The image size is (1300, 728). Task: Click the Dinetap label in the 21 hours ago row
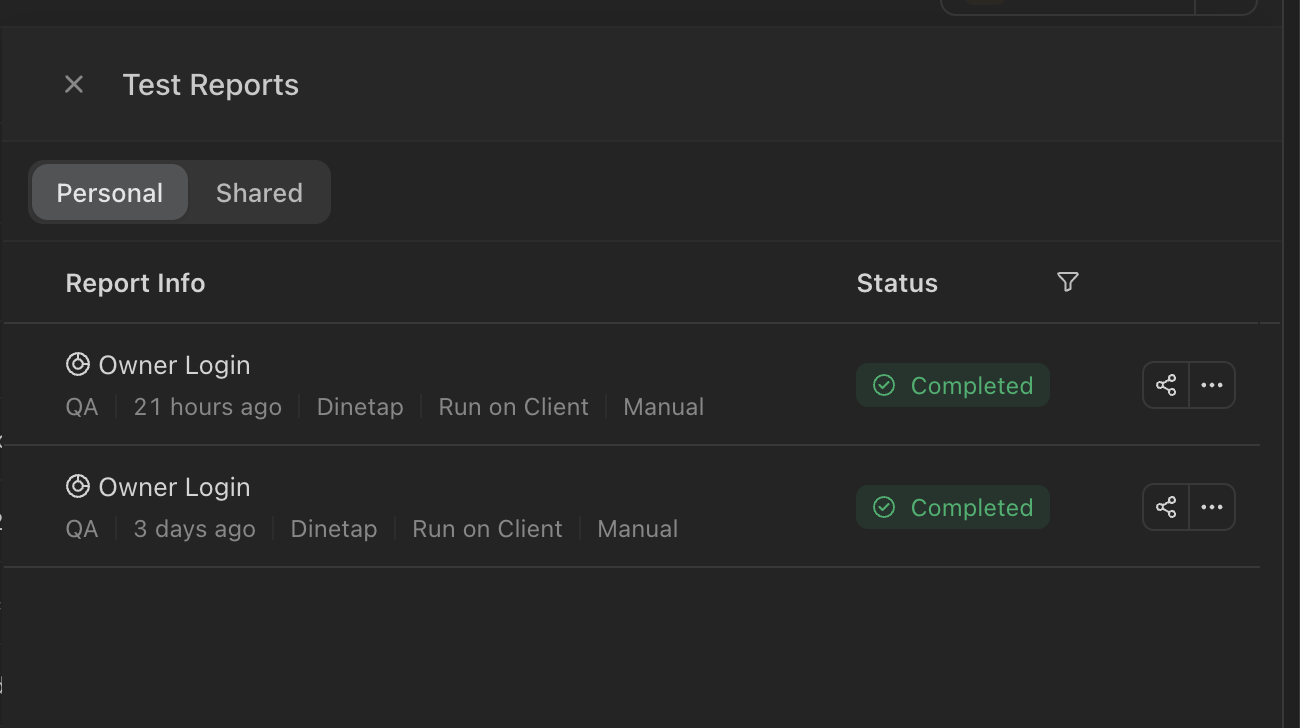tap(360, 408)
